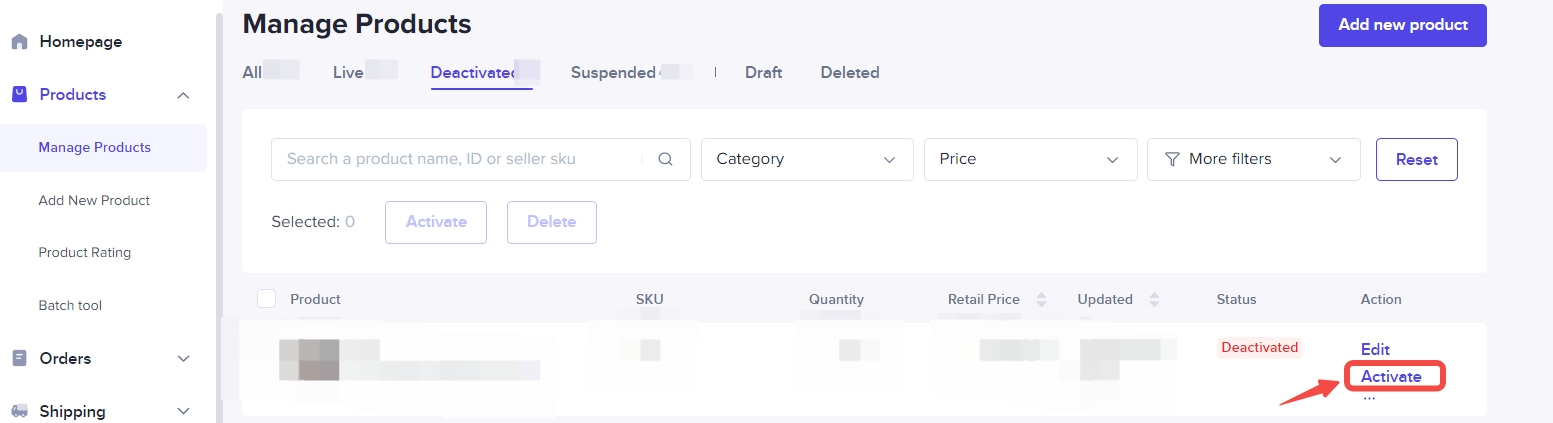
Task: Click the Products shopping bag icon
Action: tap(19, 94)
